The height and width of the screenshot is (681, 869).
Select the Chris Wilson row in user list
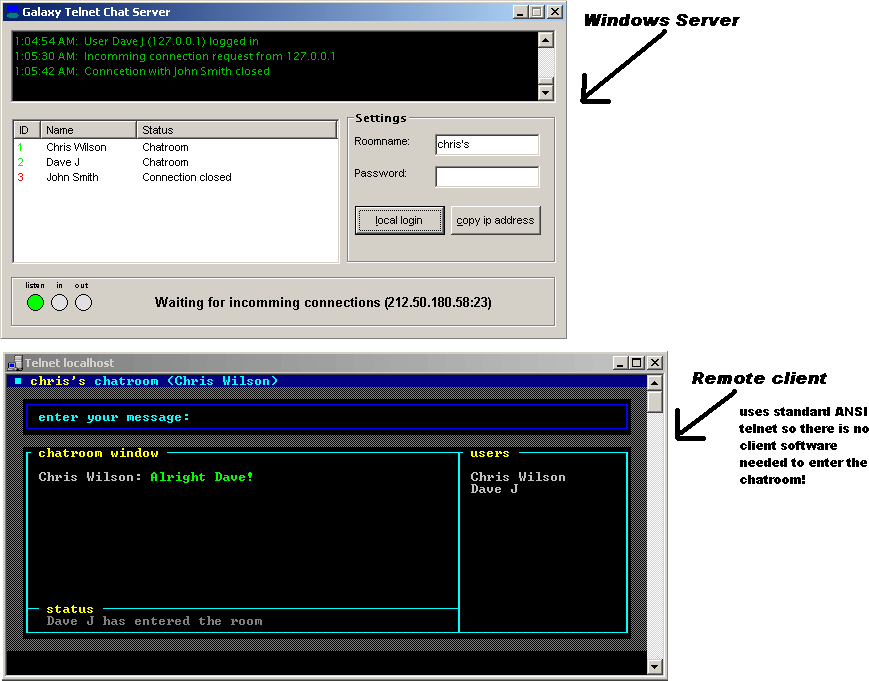(x=176, y=147)
